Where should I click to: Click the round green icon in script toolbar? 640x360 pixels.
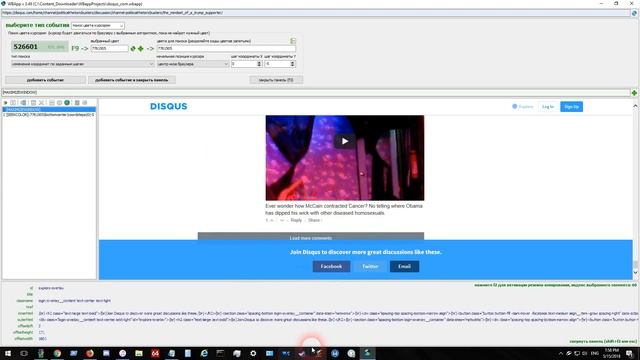click(67, 103)
